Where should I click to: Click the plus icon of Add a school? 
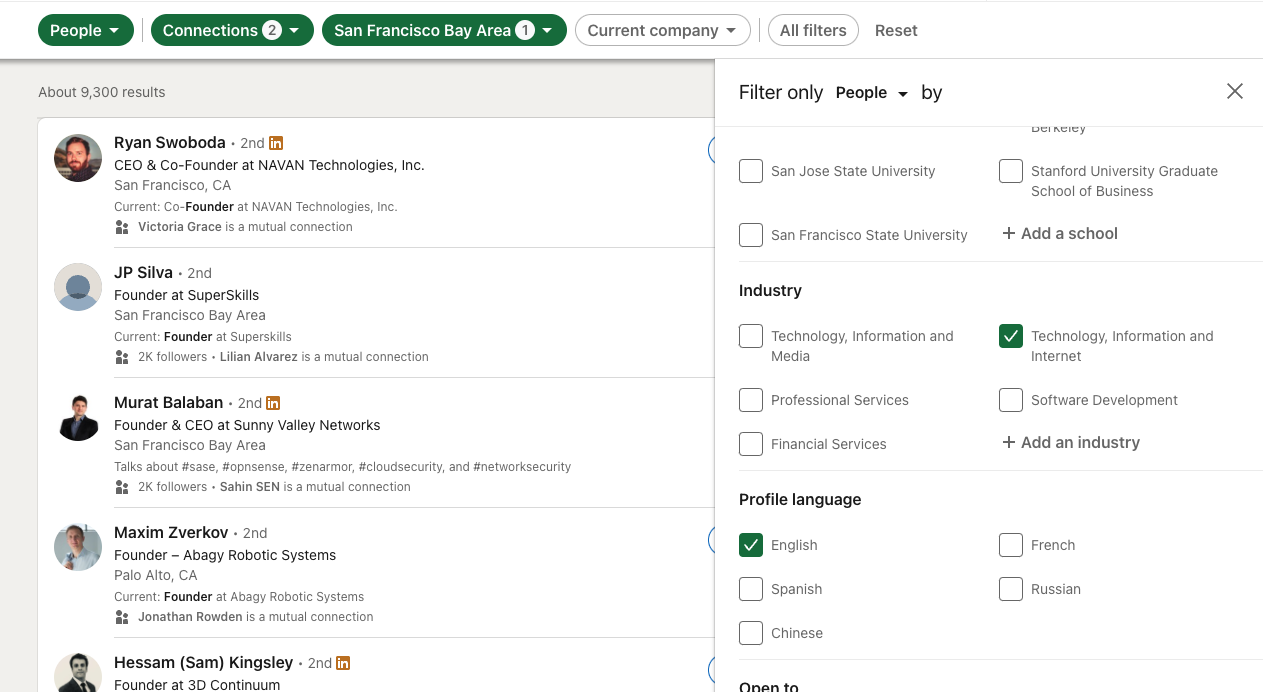point(1009,233)
